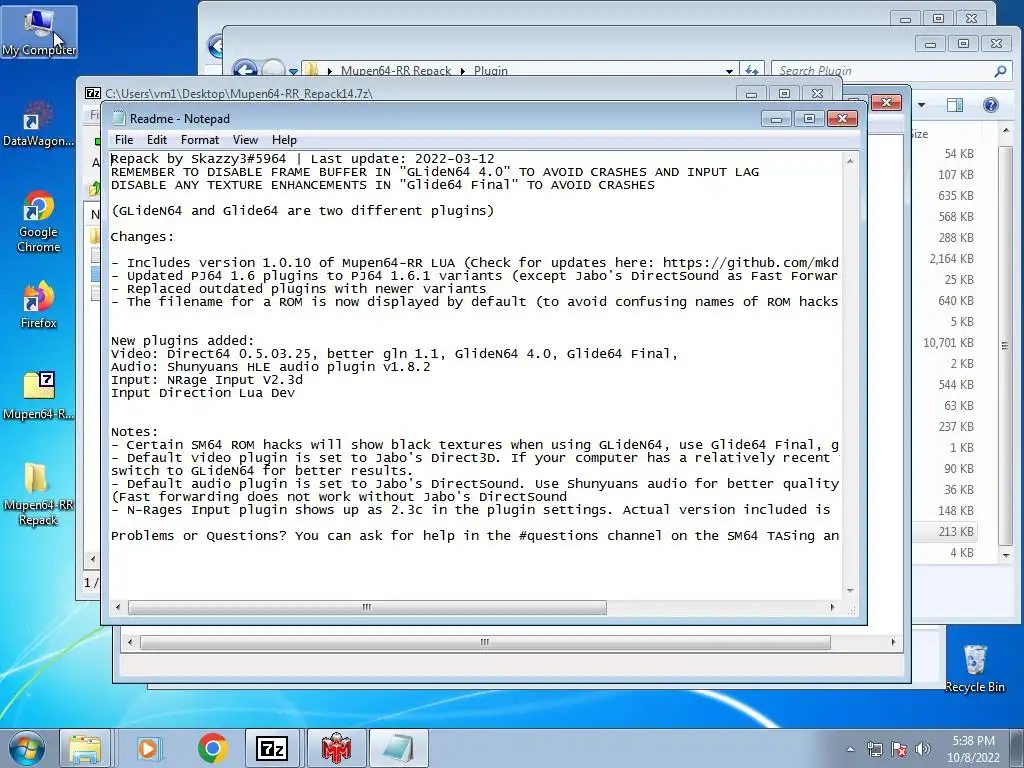This screenshot has width=1024, height=768.
Task: Click 'Plugin' breadcrumb in Explorer address bar
Action: click(x=490, y=71)
